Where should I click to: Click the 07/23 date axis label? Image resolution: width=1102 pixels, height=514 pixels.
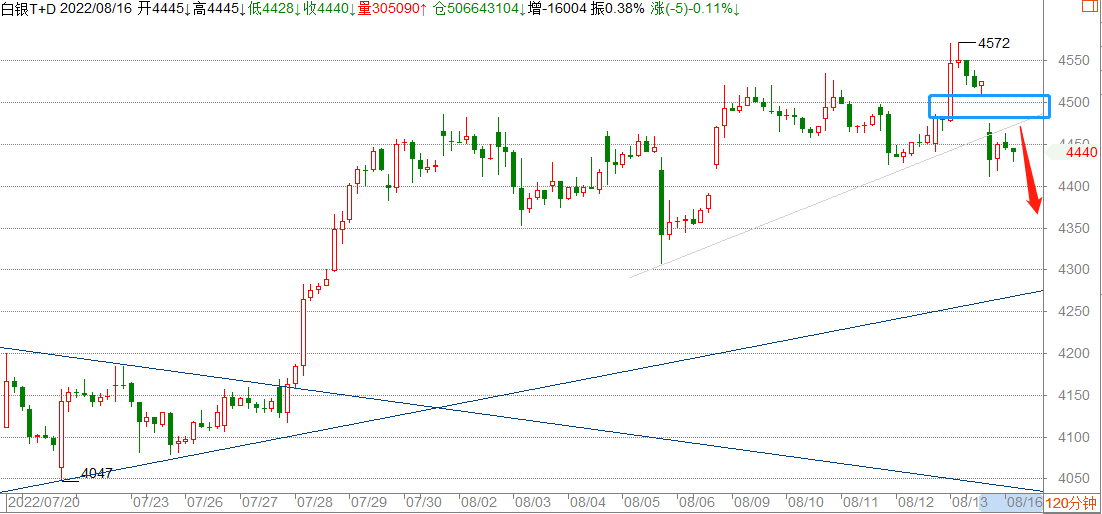pyautogui.click(x=150, y=503)
